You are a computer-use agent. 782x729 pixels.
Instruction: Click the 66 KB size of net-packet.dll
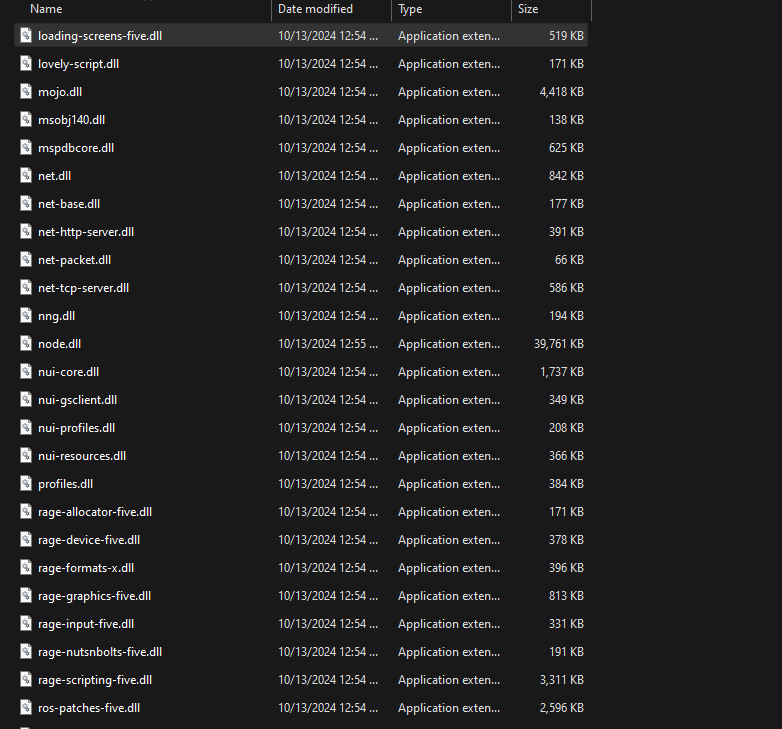click(x=569, y=260)
